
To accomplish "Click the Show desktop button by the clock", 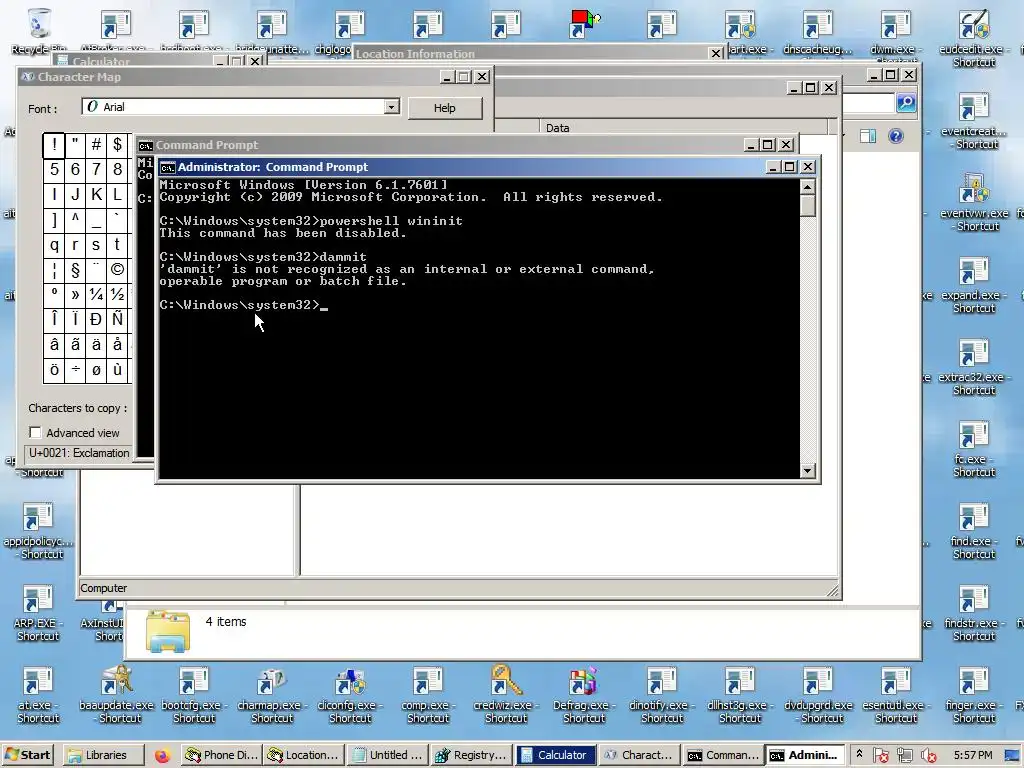I will 1014,756.
